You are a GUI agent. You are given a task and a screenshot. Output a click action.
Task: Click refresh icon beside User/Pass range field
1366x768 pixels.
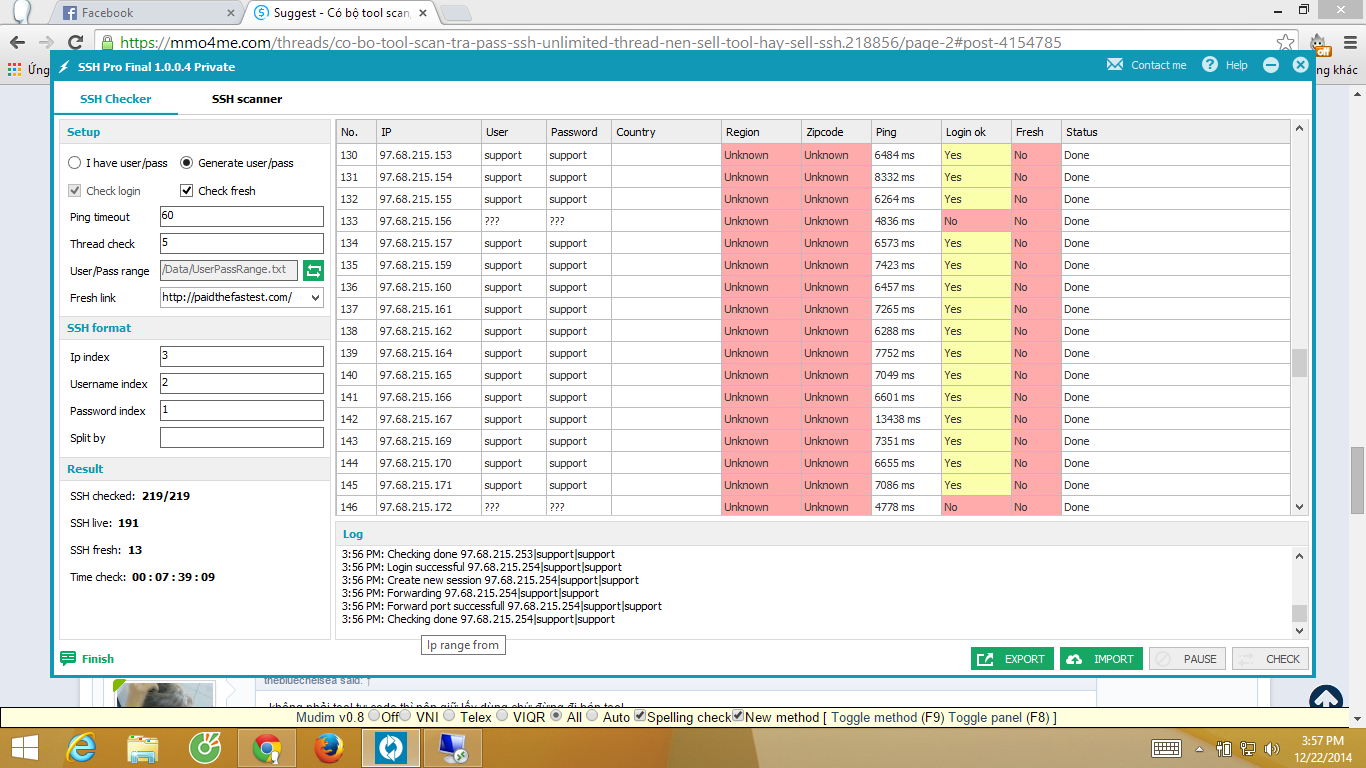(x=311, y=270)
